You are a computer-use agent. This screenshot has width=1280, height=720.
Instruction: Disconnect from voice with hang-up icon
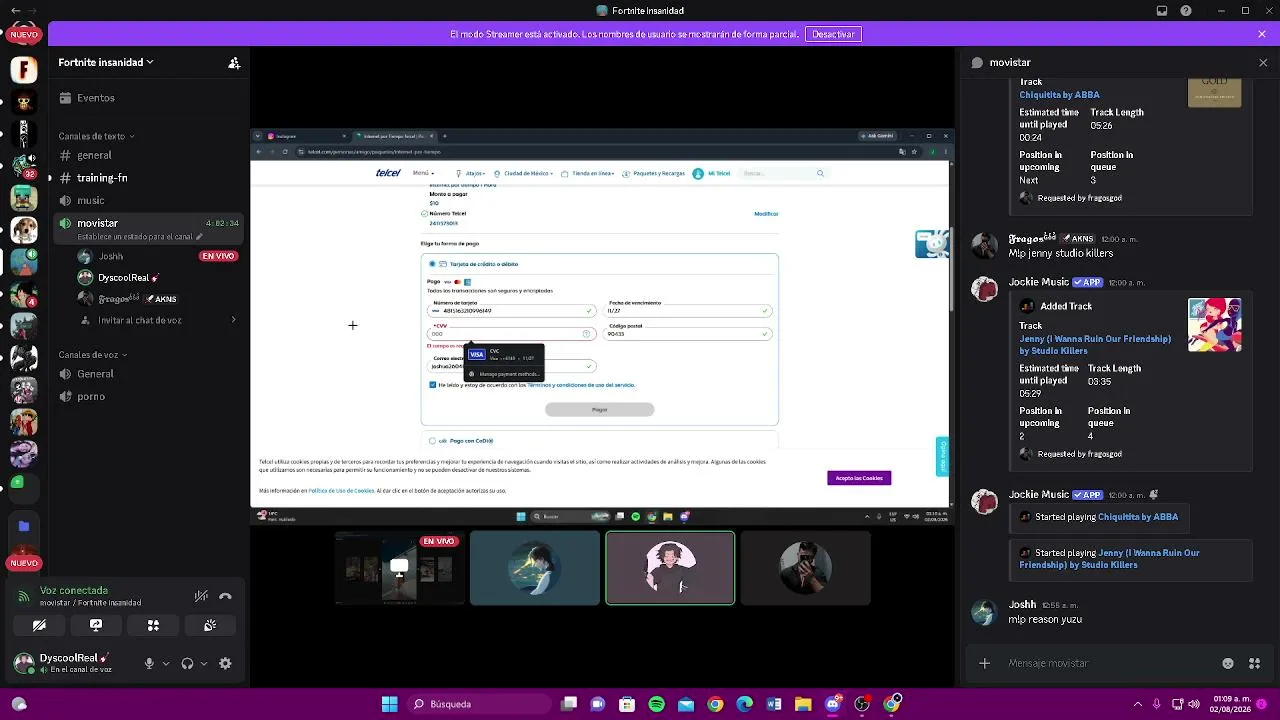point(226,596)
